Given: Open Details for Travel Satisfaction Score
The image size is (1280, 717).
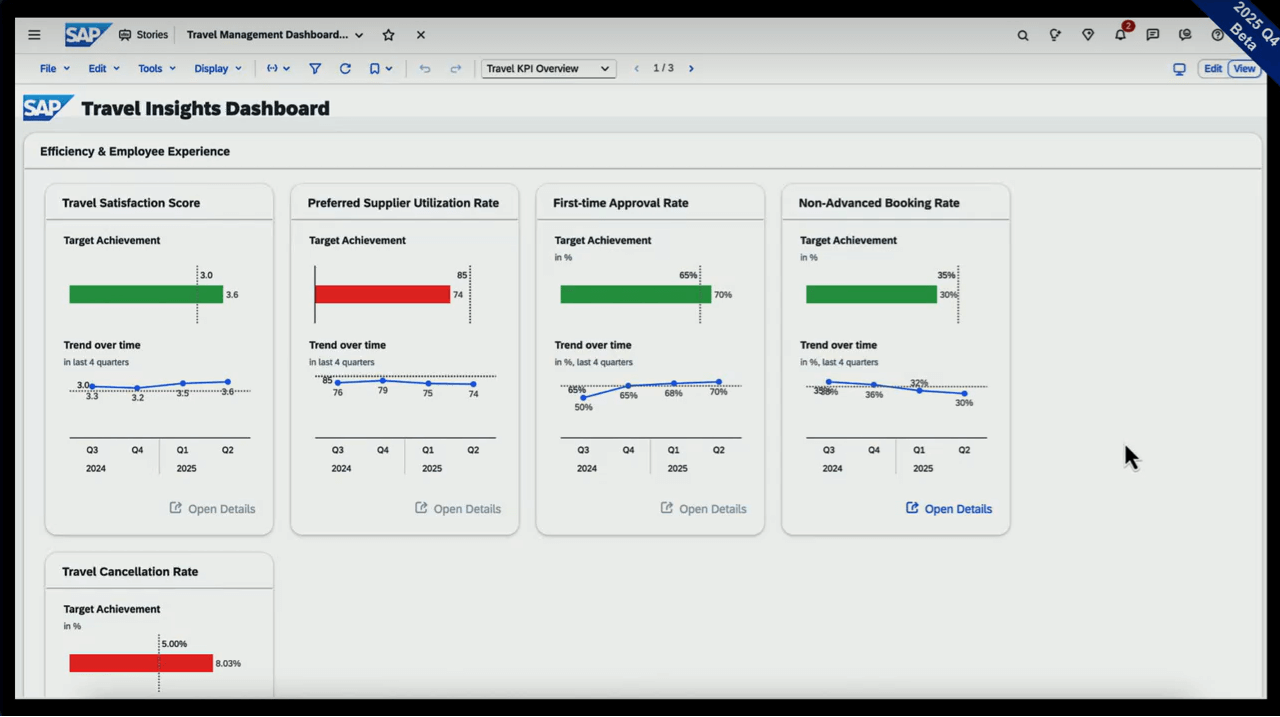Looking at the screenshot, I should (x=212, y=509).
